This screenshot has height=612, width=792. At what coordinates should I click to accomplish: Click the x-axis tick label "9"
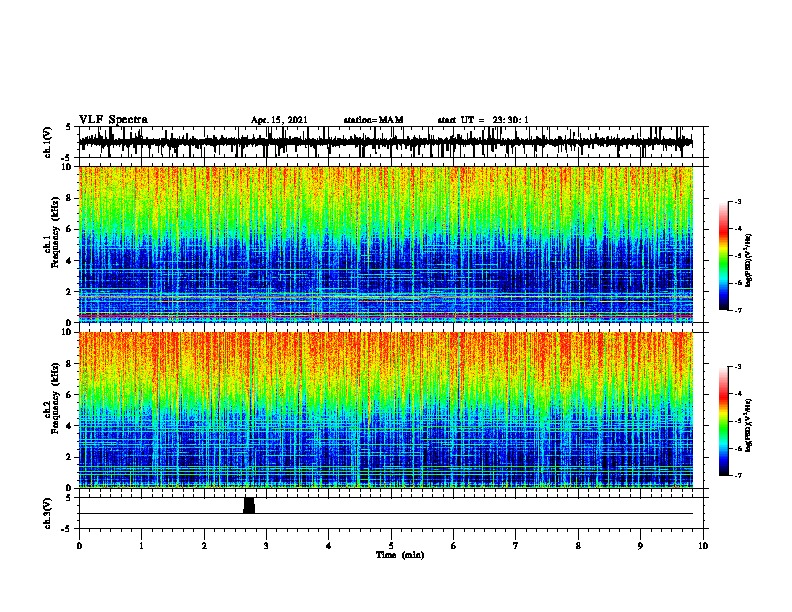pos(640,545)
